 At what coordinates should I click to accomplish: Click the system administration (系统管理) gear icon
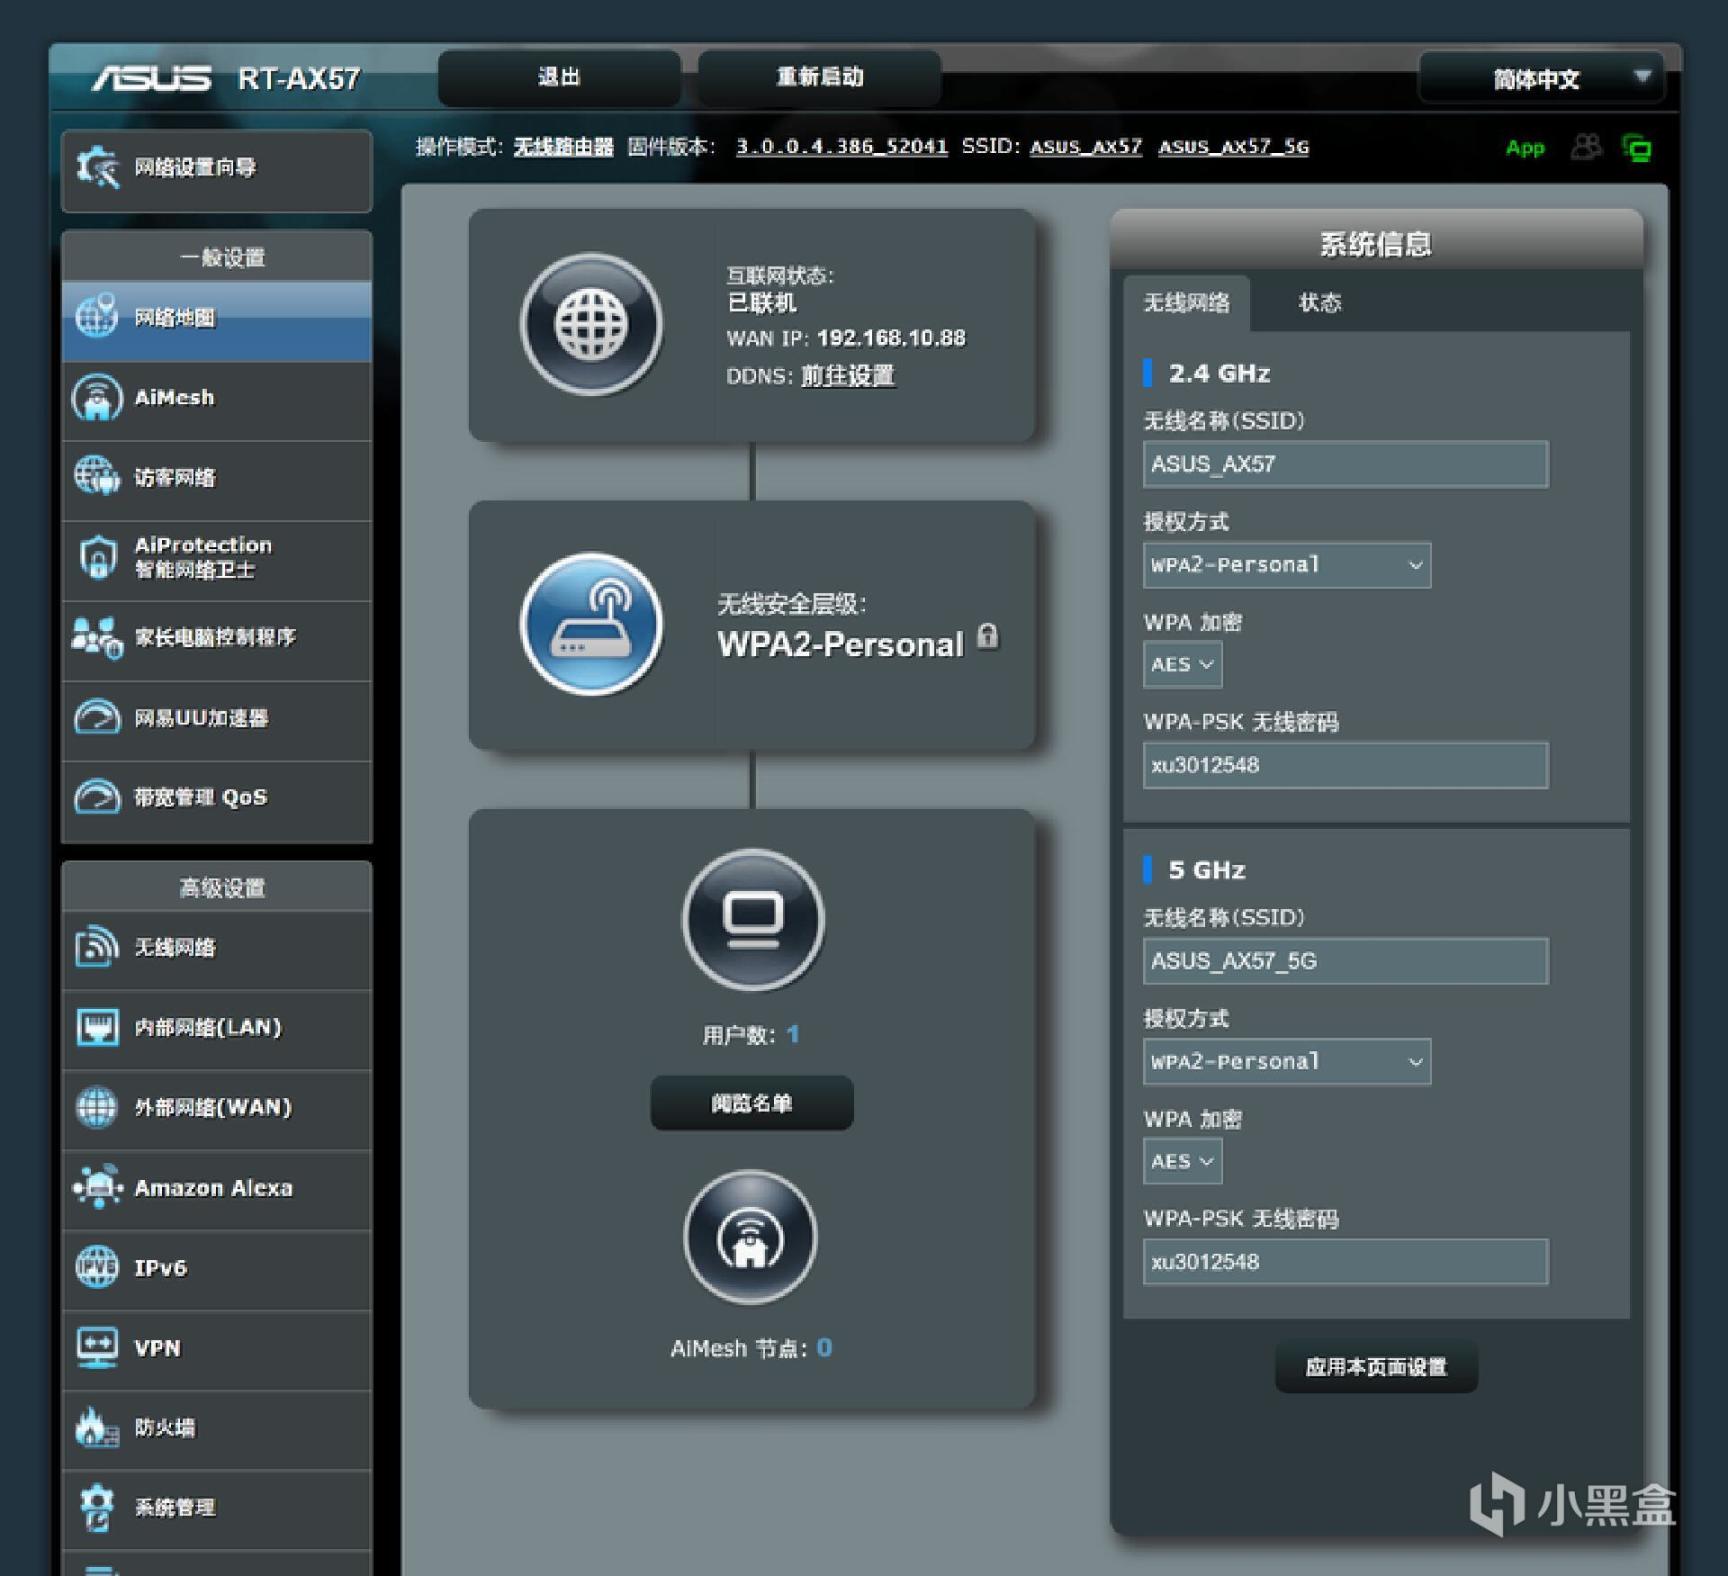pos(97,1507)
